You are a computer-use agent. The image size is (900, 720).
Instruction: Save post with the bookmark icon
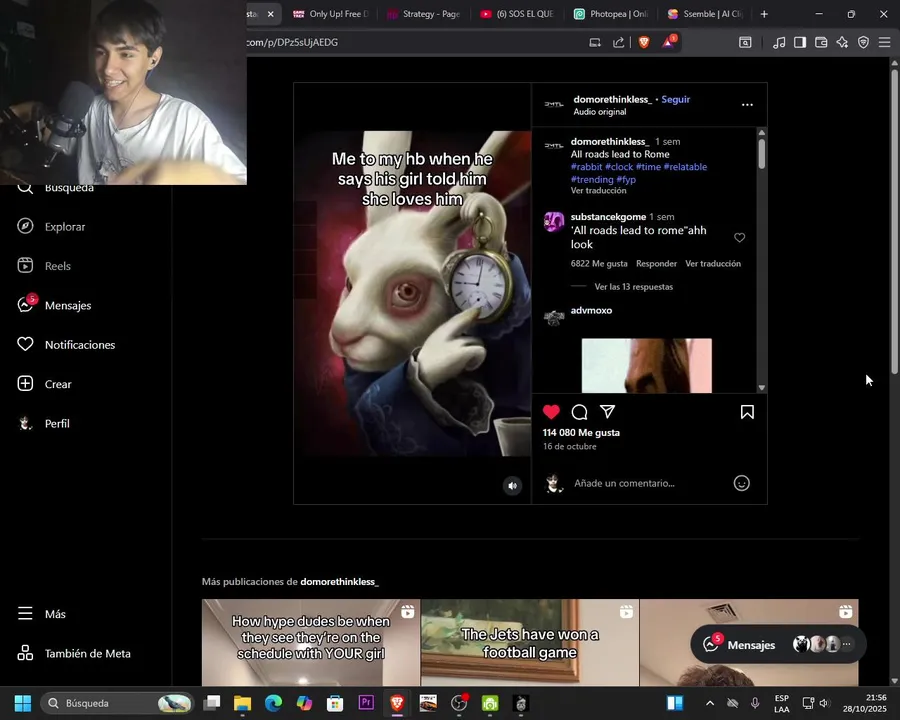click(747, 412)
